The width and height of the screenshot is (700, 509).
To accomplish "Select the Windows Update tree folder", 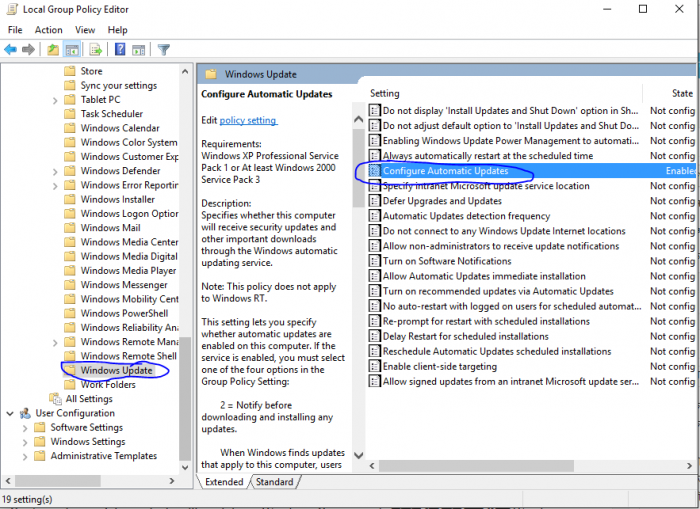I will click(117, 370).
